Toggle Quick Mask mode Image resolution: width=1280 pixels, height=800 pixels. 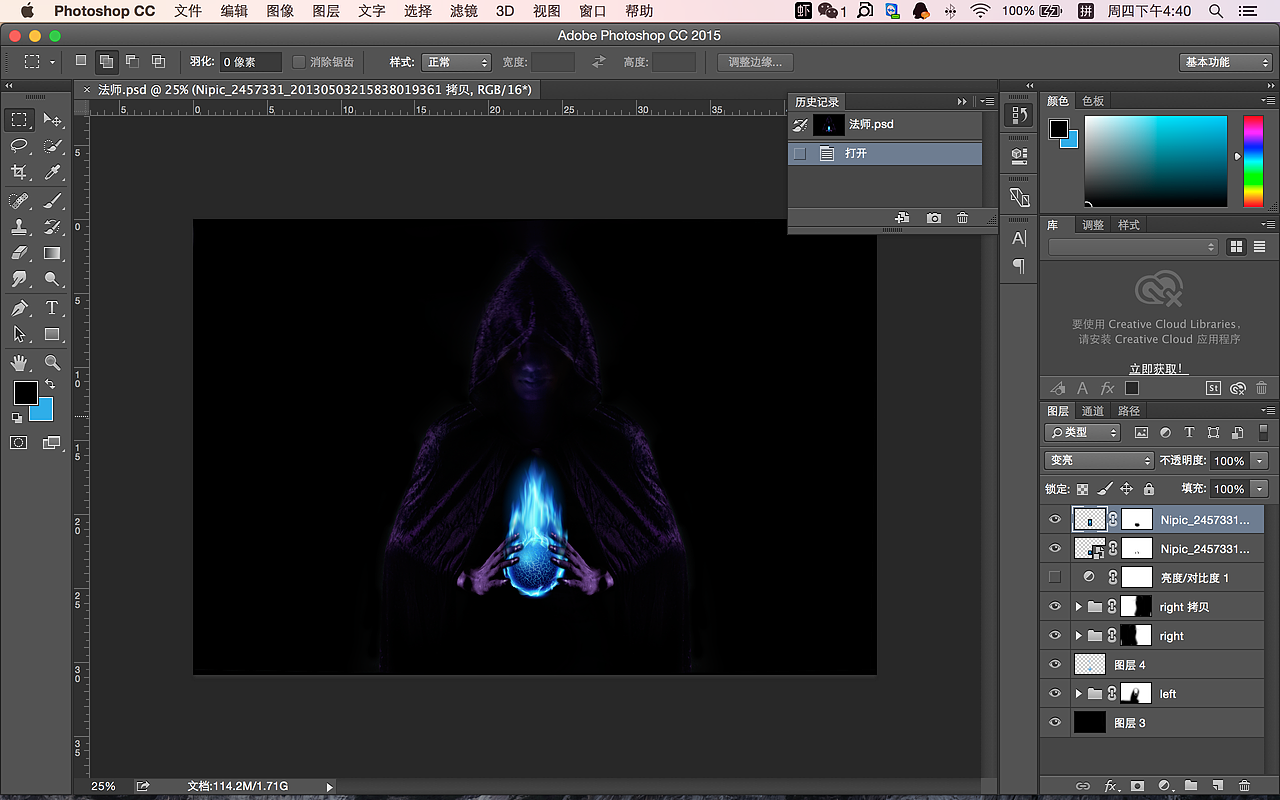coord(19,442)
